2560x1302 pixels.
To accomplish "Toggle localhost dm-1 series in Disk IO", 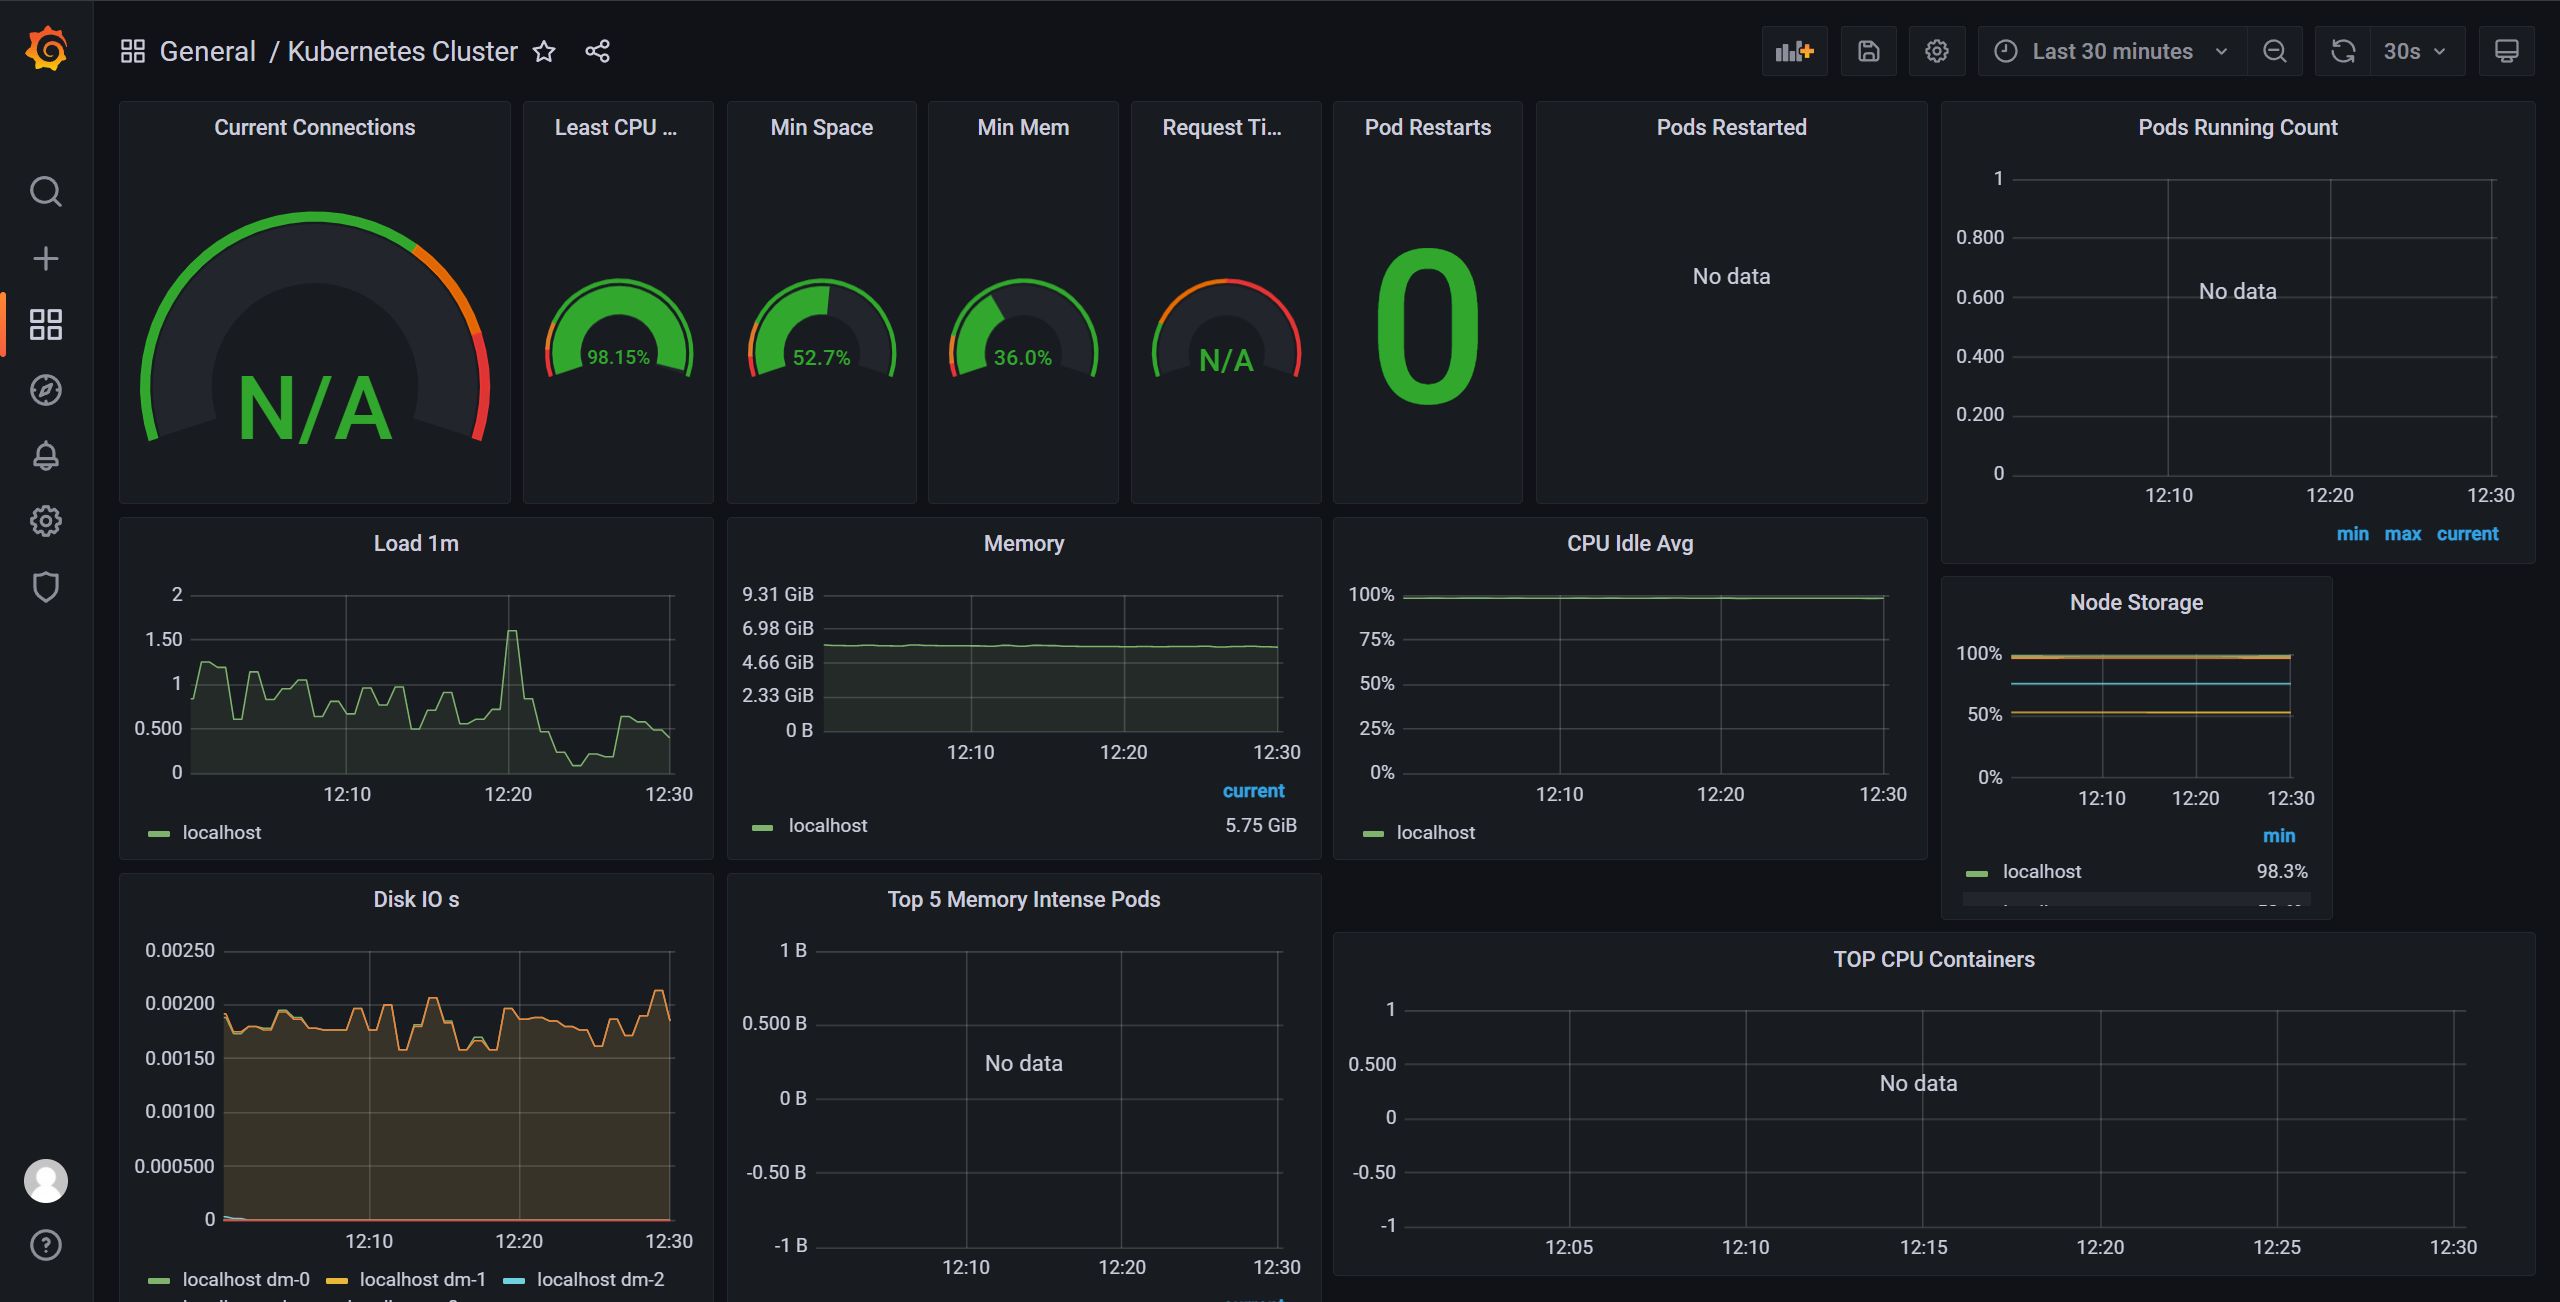I will pos(422,1279).
